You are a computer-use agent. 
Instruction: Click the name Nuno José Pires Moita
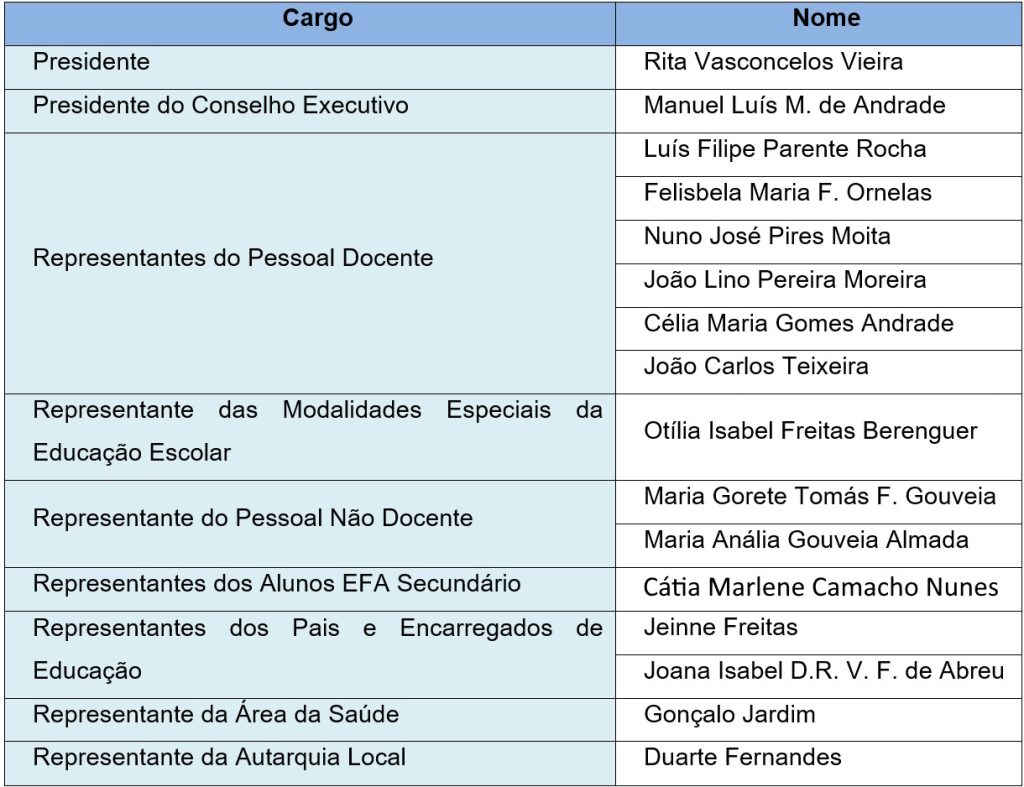pyautogui.click(x=767, y=236)
